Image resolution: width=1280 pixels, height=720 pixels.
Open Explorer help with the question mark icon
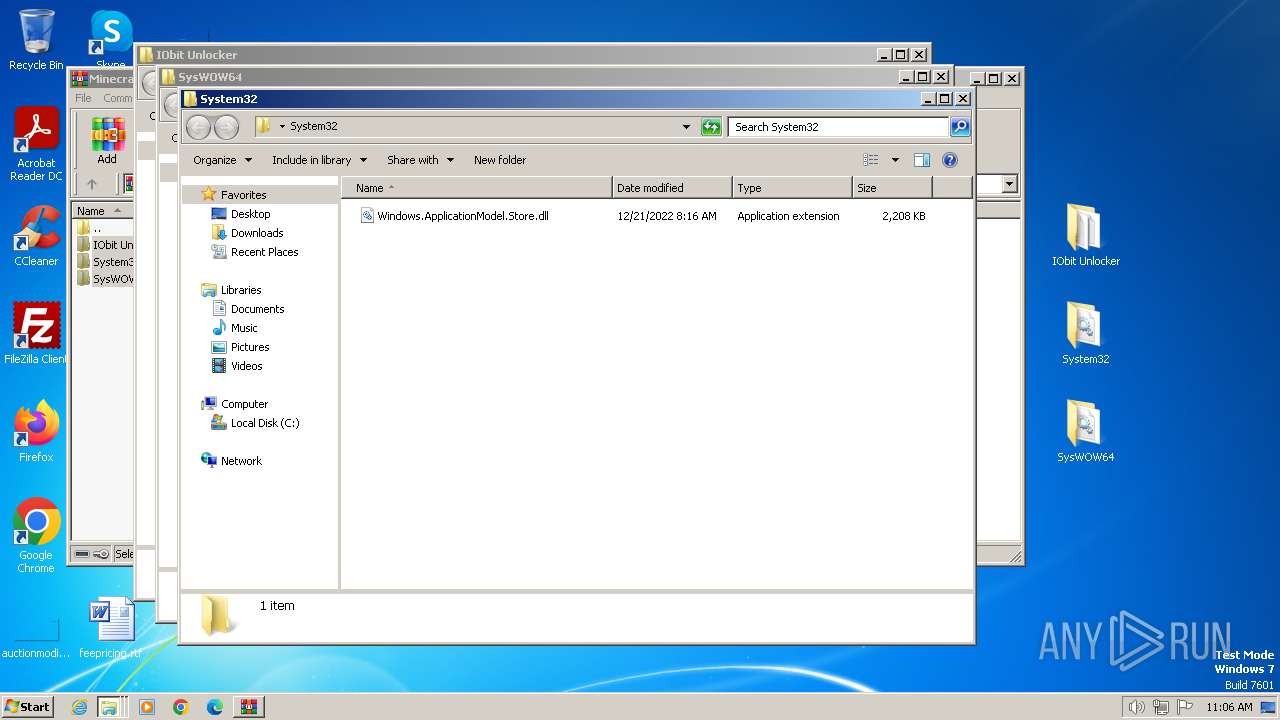pos(950,160)
